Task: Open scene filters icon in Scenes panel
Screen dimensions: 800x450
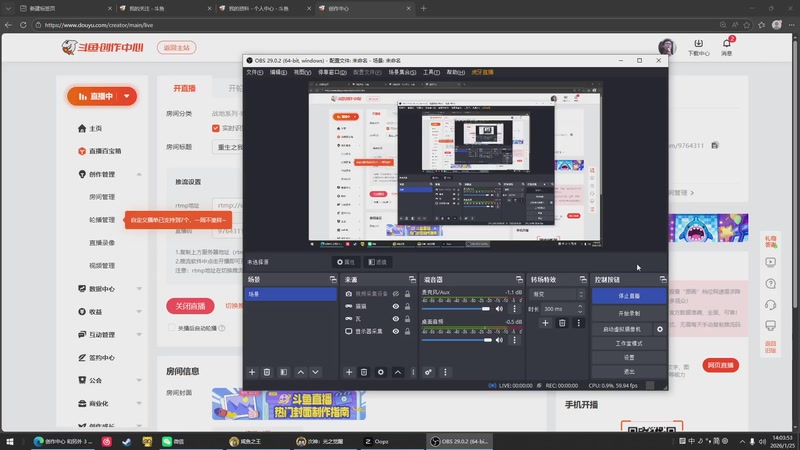Action: pos(284,372)
